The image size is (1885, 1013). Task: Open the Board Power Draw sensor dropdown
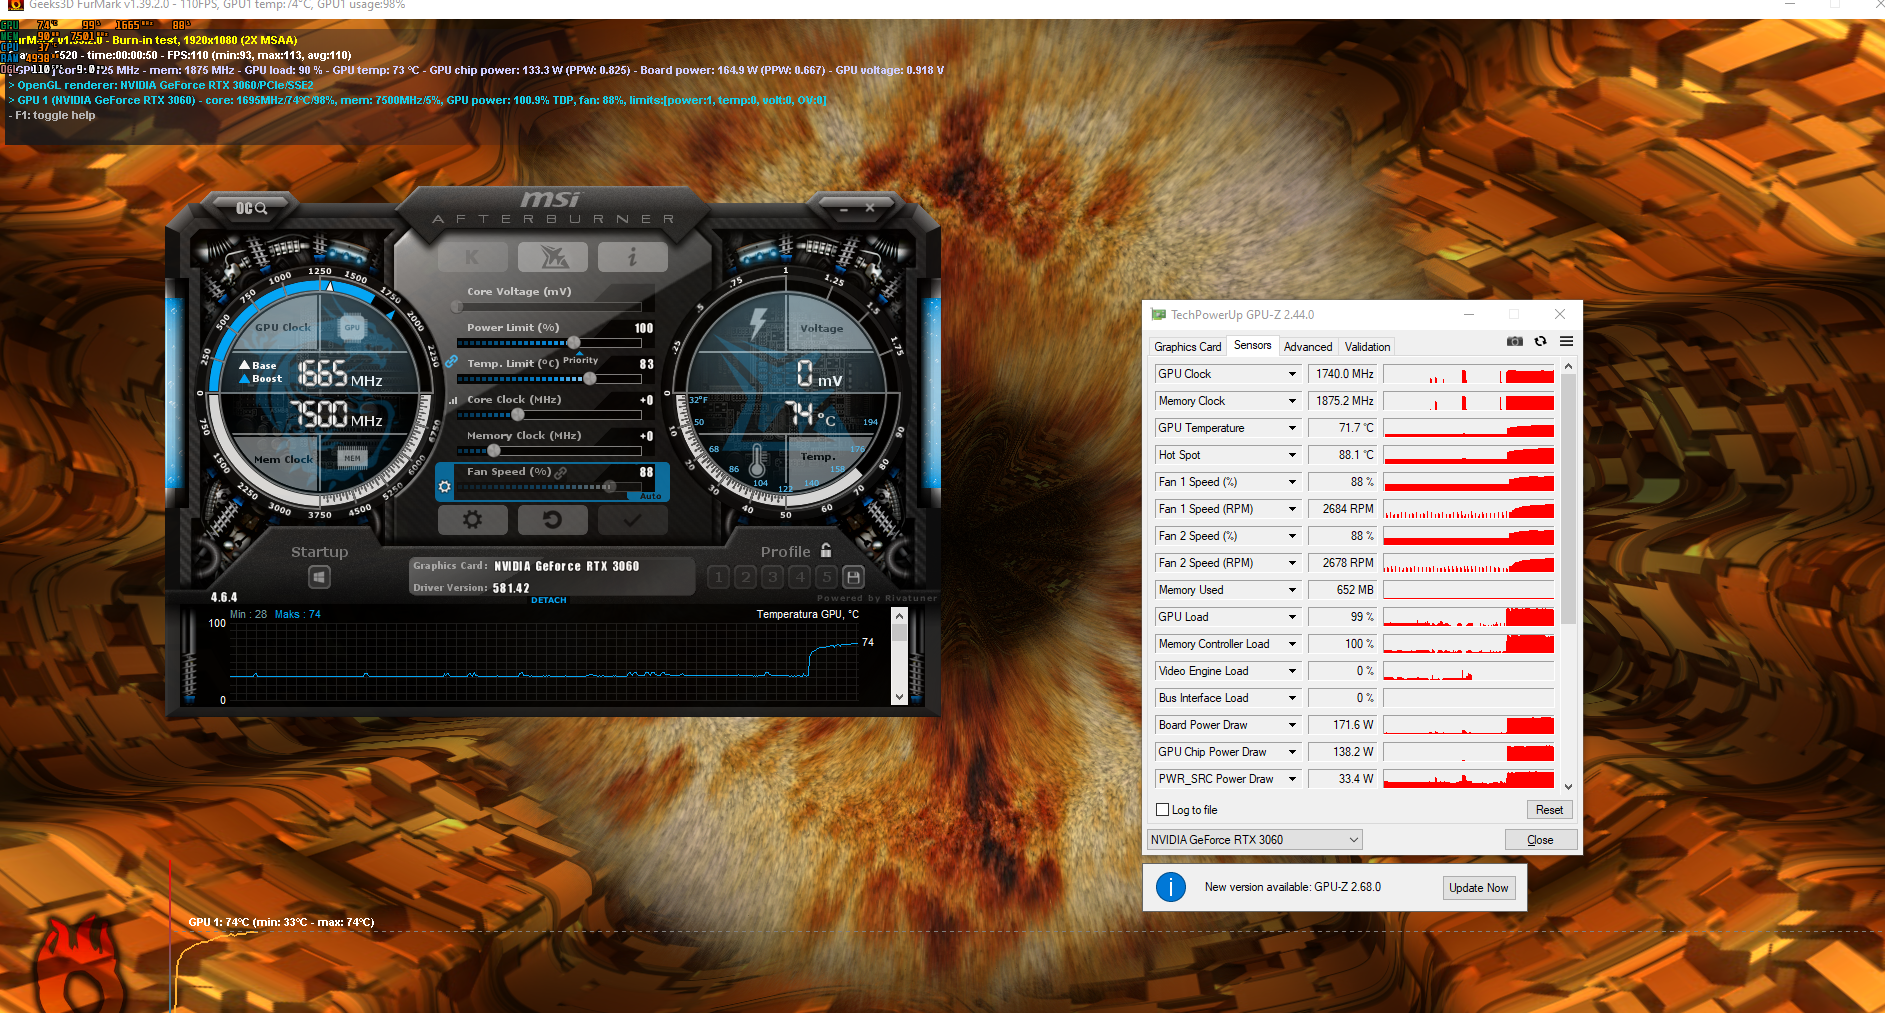tap(1292, 725)
